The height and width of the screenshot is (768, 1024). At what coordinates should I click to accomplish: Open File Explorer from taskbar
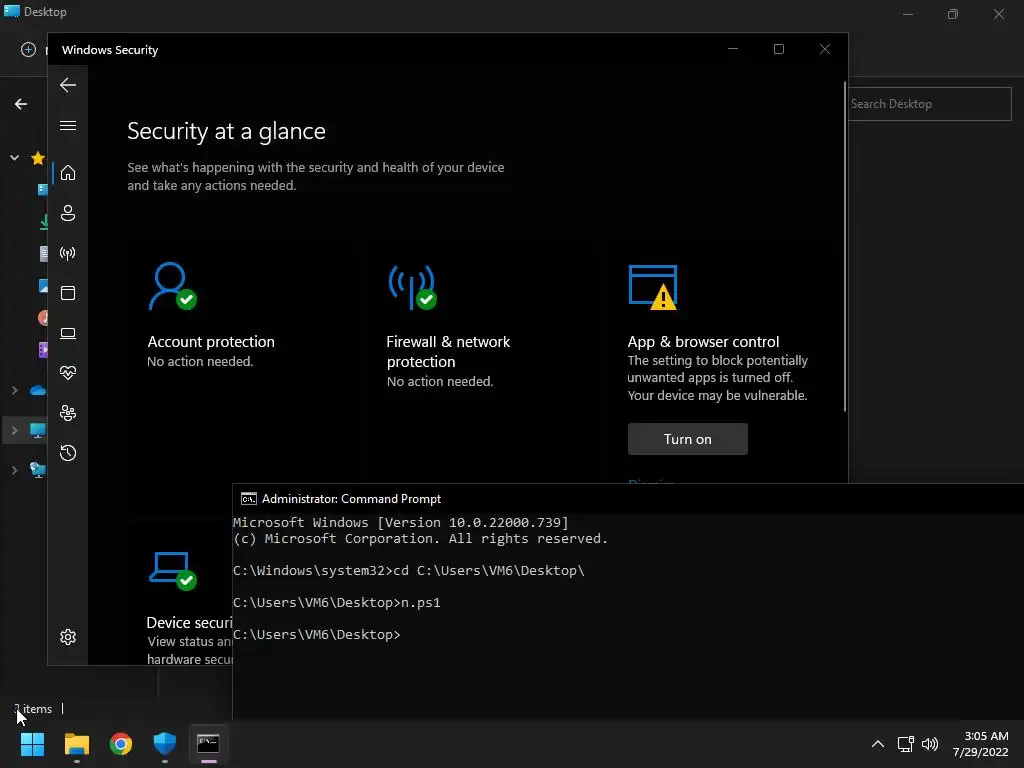tap(76, 744)
